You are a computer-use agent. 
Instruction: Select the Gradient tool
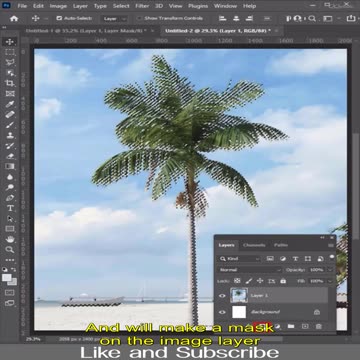point(10,166)
